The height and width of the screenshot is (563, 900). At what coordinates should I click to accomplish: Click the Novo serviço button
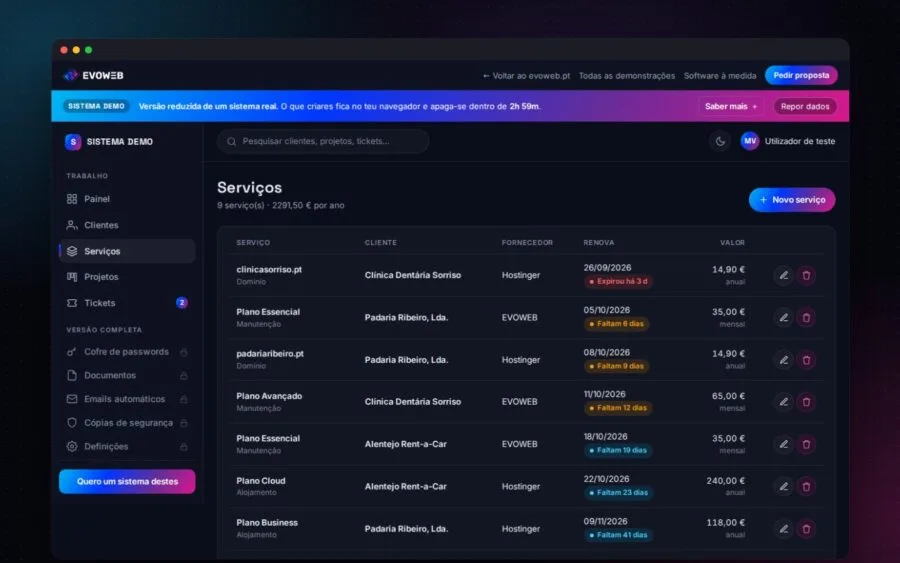point(792,200)
